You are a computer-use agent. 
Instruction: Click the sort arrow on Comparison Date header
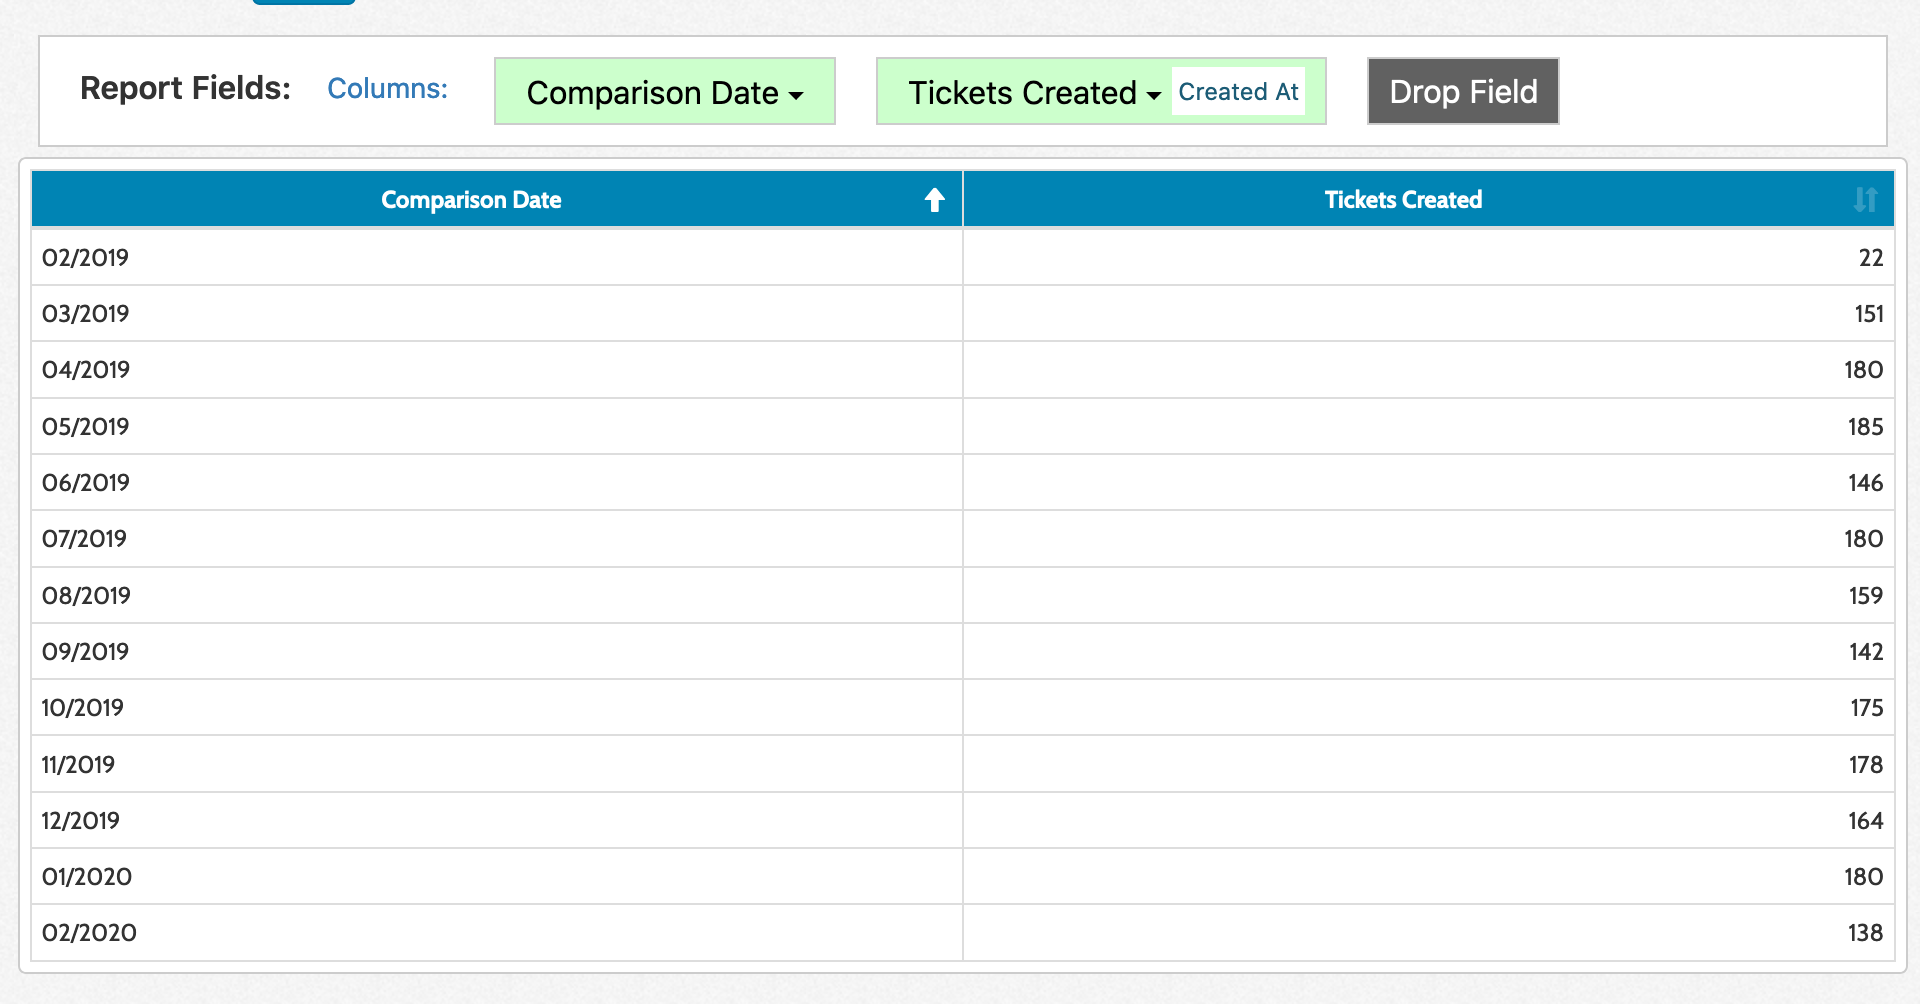[x=933, y=199]
